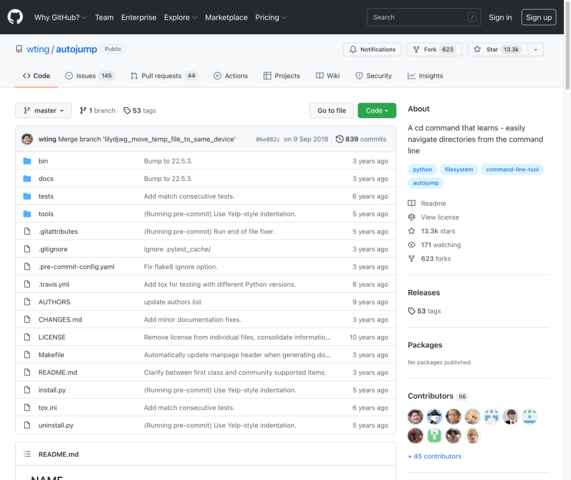Click the python topic tag

click(x=422, y=169)
